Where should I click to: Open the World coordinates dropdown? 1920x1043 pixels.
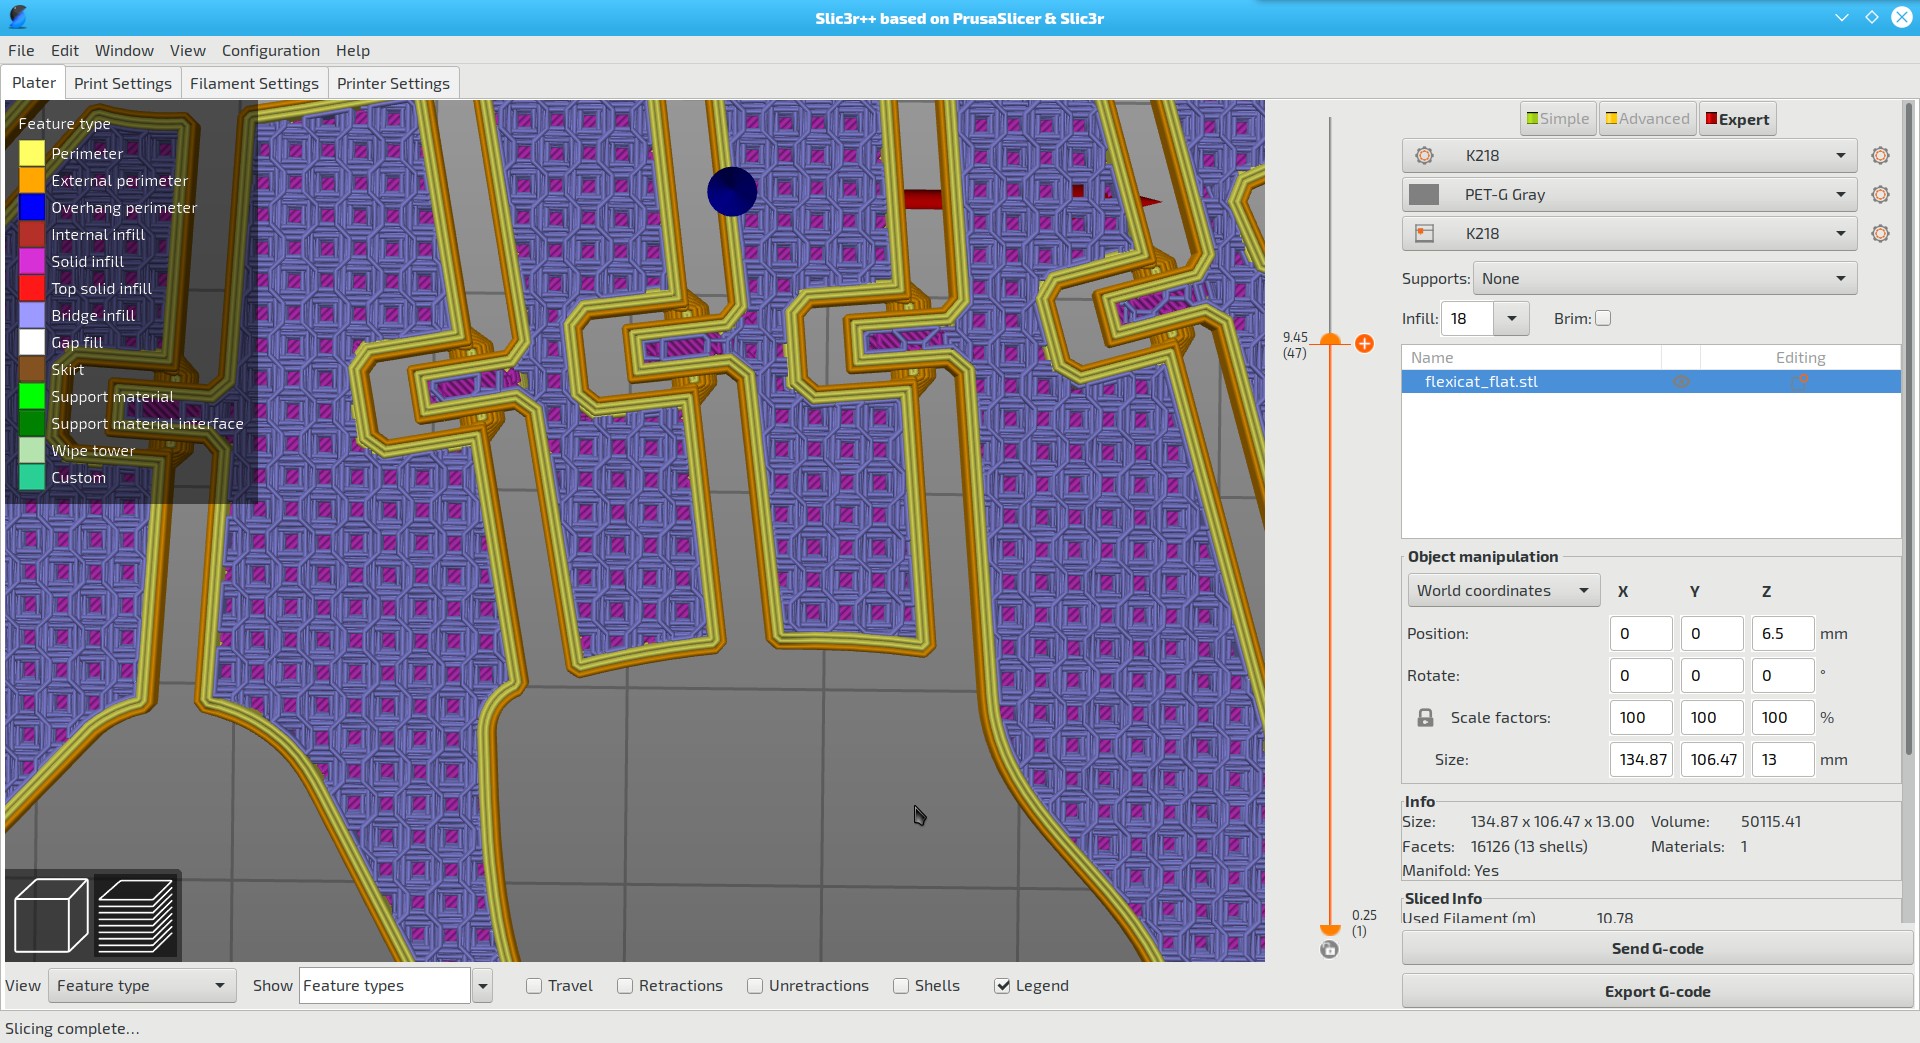pos(1504,591)
